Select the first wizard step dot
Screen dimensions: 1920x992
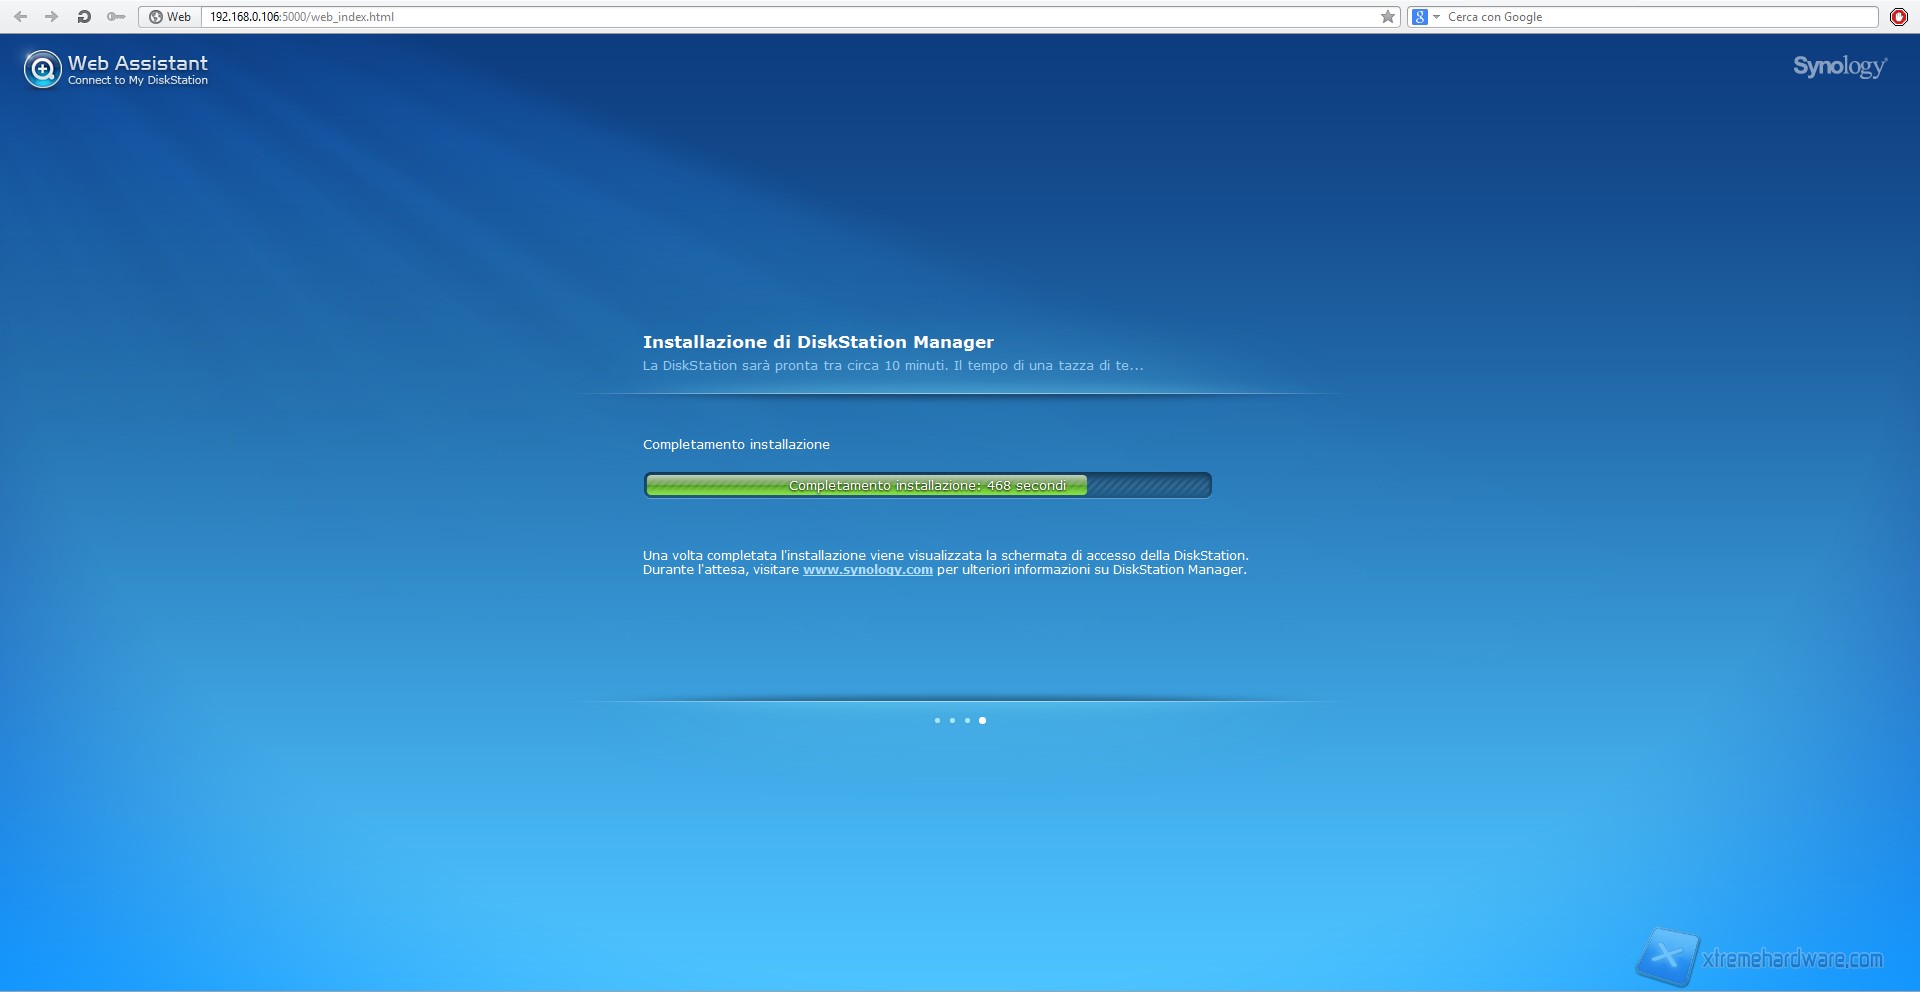tap(937, 720)
